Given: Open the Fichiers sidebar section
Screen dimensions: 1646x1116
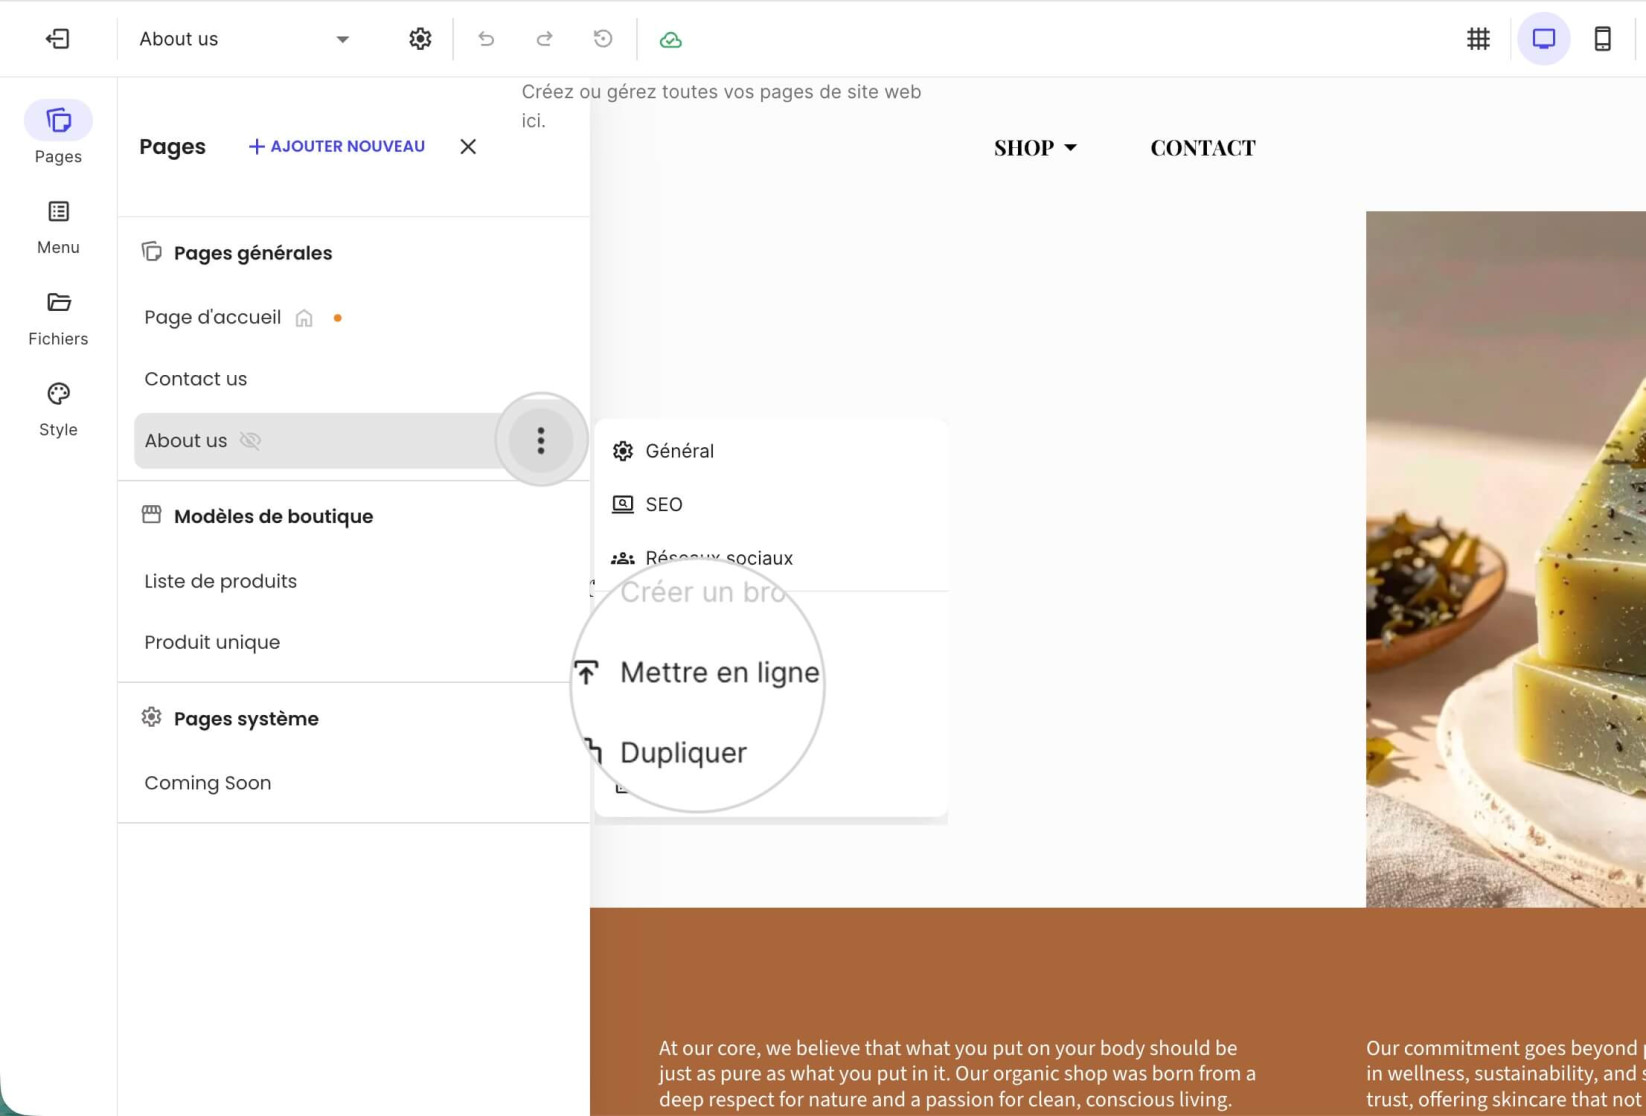Looking at the screenshot, I should point(58,319).
